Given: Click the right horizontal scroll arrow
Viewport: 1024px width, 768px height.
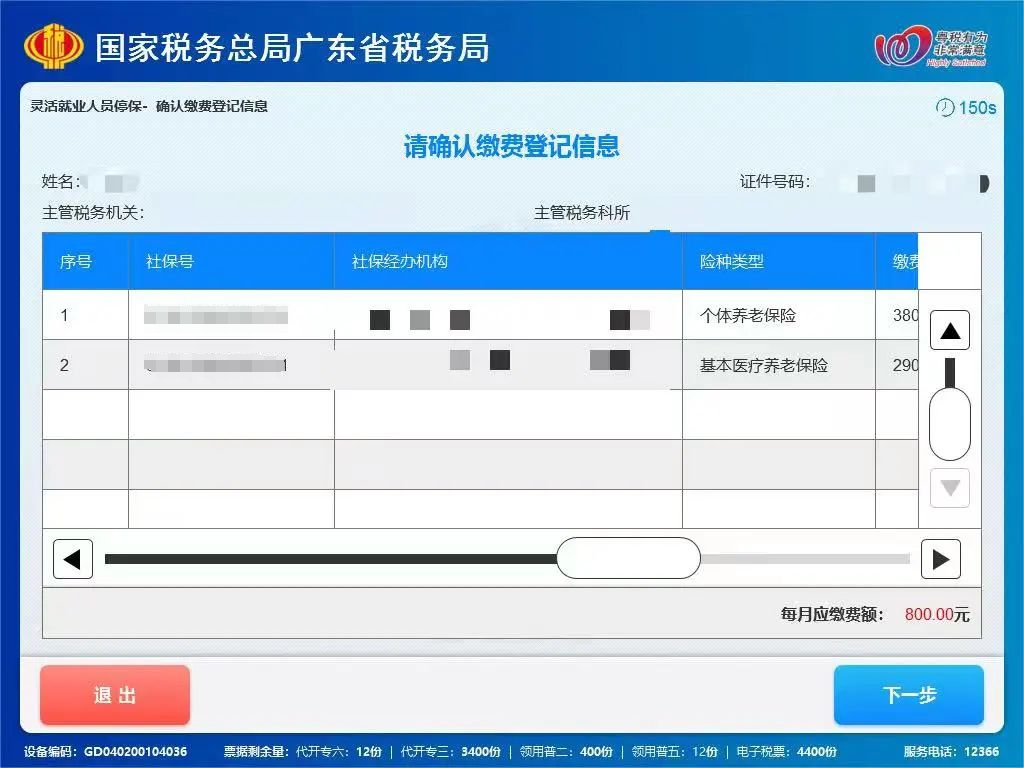Looking at the screenshot, I should tap(941, 559).
